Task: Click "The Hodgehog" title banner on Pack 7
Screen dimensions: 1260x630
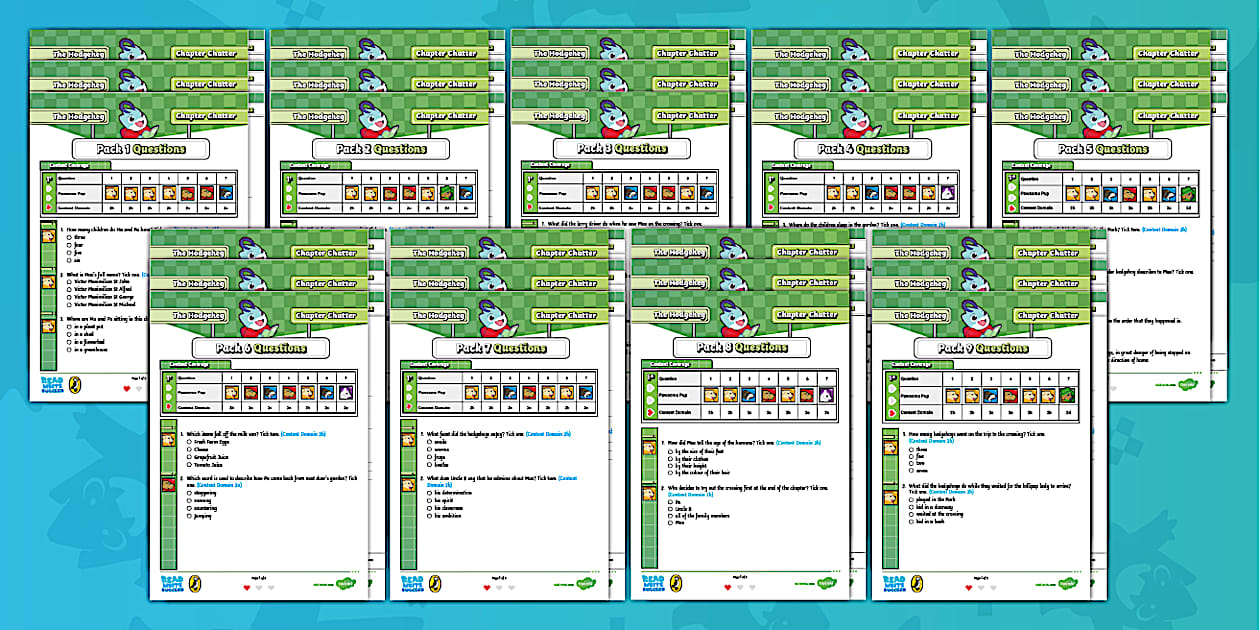Action: click(437, 316)
